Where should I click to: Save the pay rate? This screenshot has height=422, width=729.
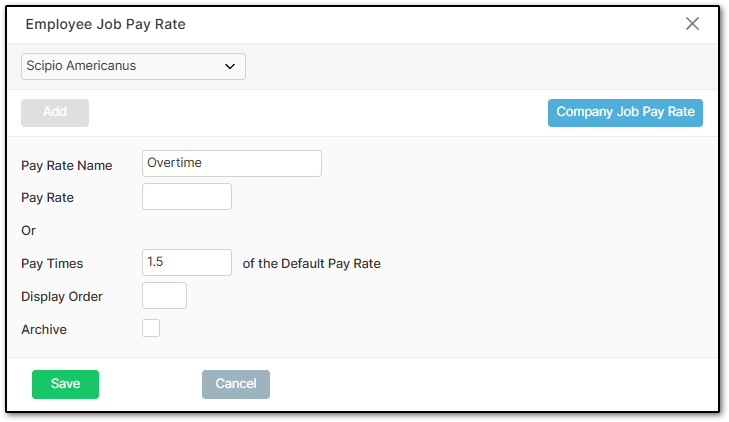pos(65,384)
